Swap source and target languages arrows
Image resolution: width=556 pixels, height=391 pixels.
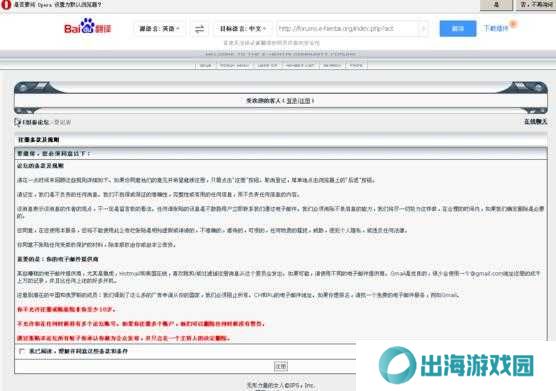coord(200,29)
